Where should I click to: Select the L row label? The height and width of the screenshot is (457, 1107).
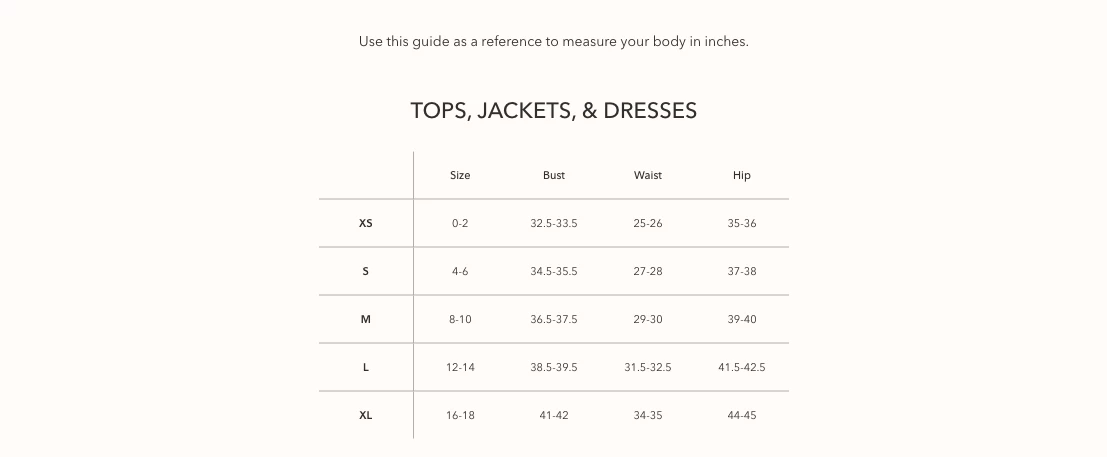pyautogui.click(x=366, y=367)
